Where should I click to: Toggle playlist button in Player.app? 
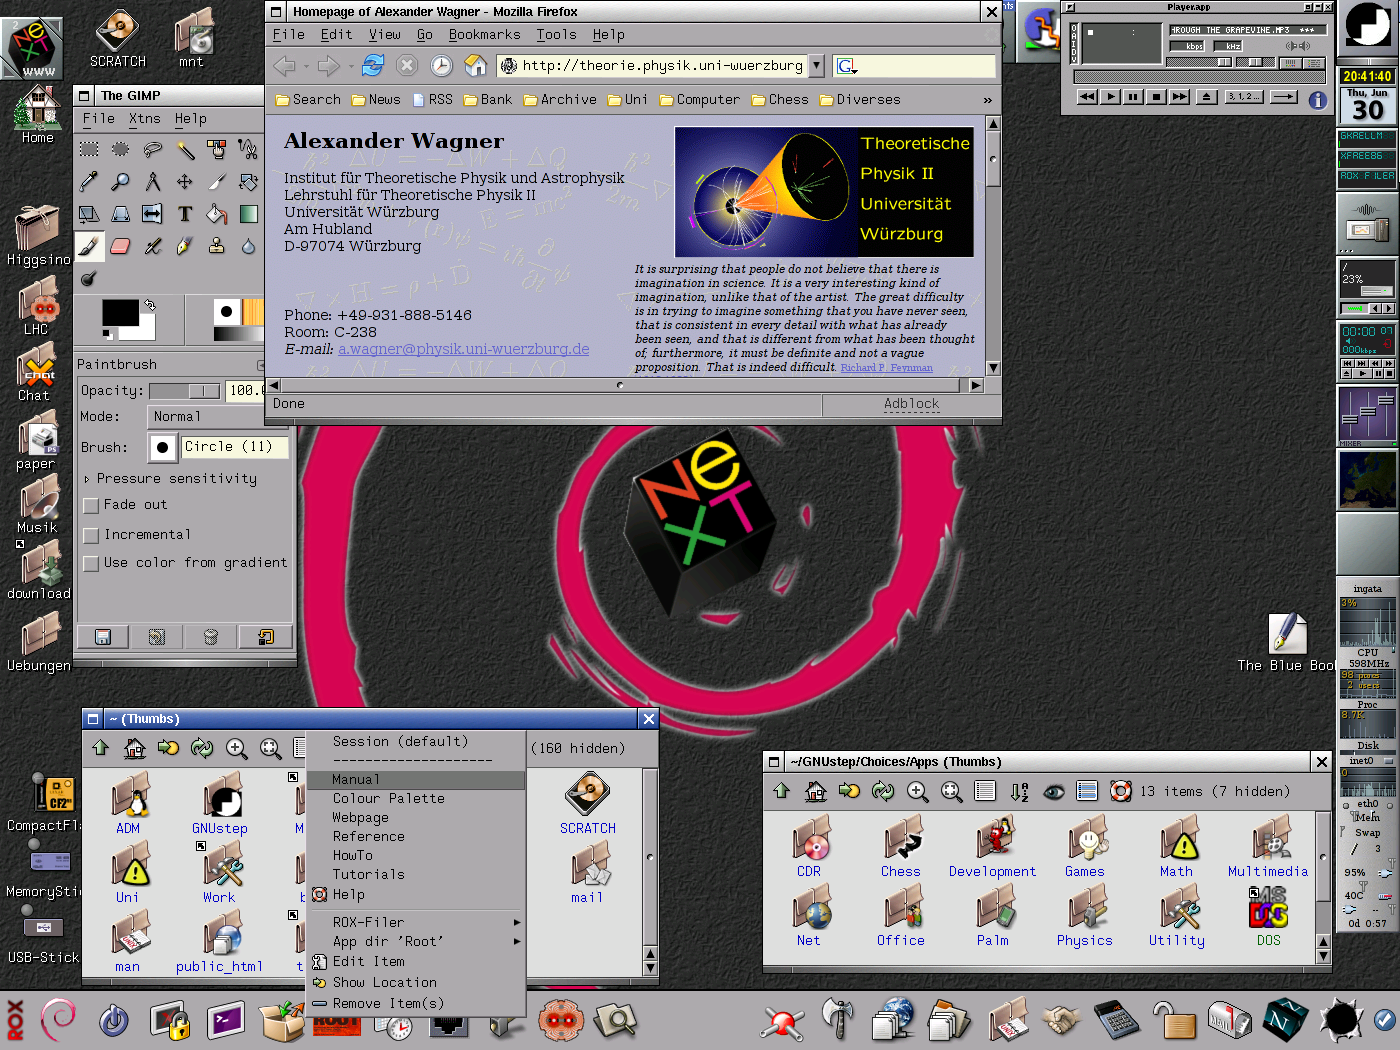[x=1315, y=63]
